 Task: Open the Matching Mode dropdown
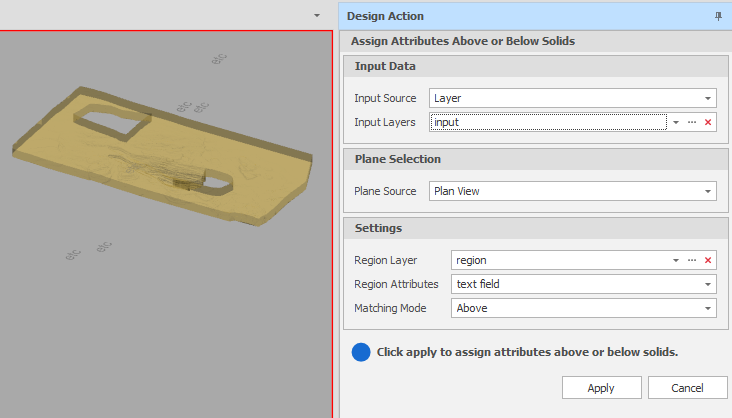point(708,308)
